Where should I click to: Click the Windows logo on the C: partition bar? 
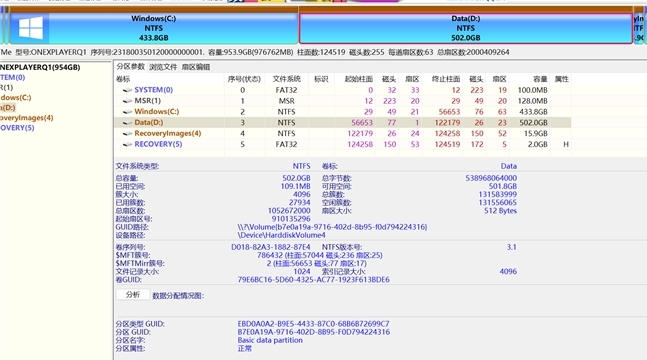coord(31,28)
